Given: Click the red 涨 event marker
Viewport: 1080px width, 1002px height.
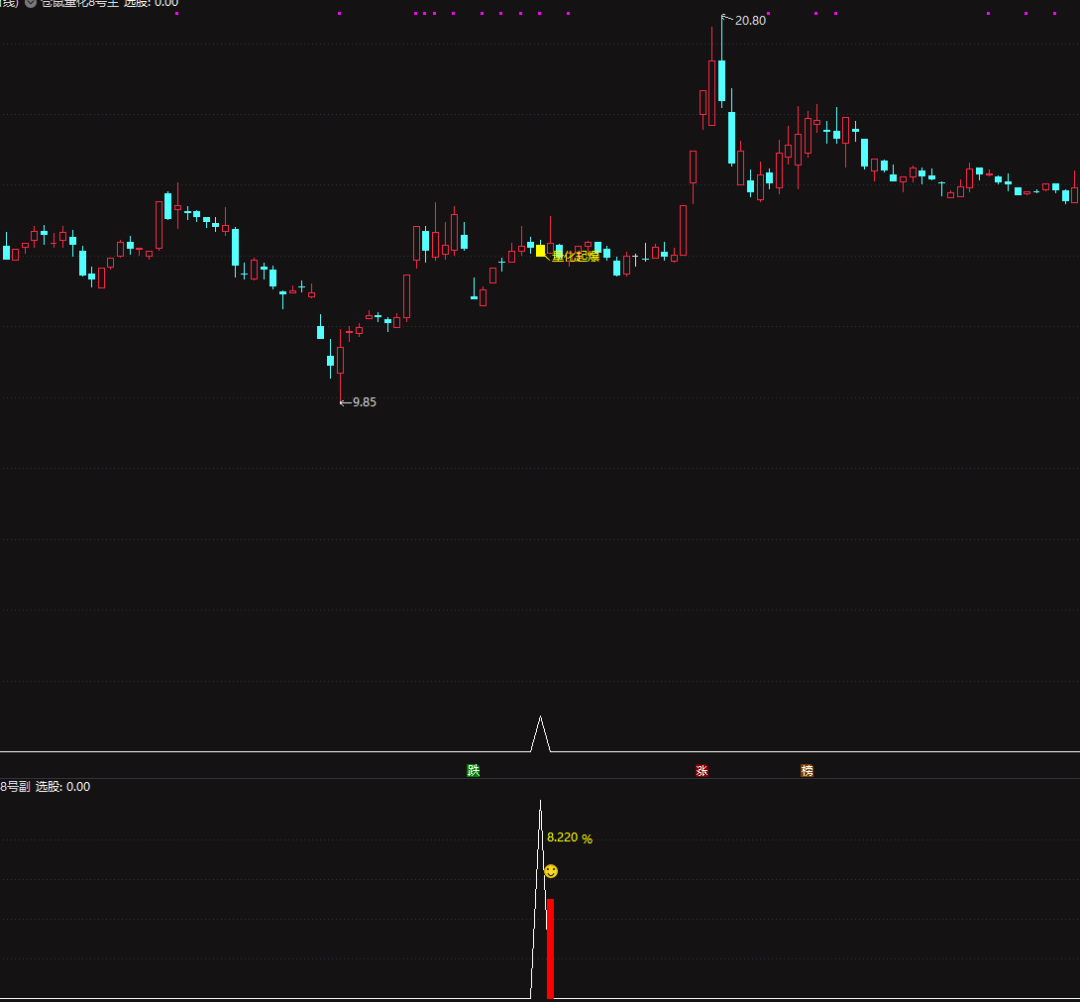Looking at the screenshot, I should pyautogui.click(x=702, y=771).
